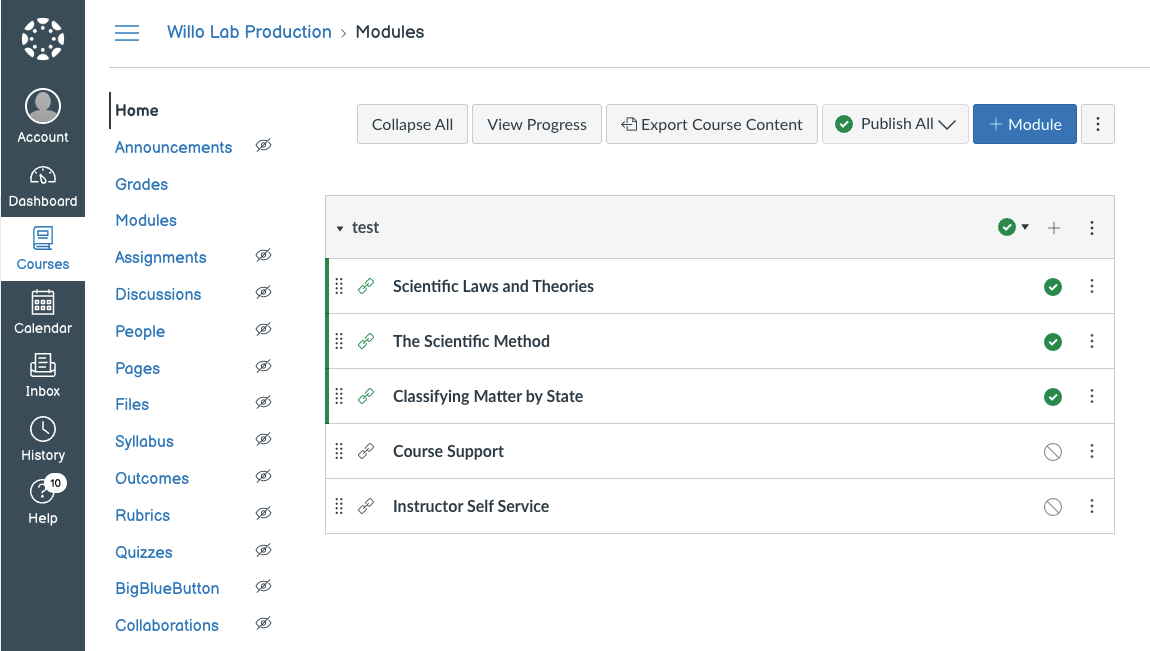The width and height of the screenshot is (1150, 651).
Task: Open Quizzes in course navigation
Action: coord(144,552)
